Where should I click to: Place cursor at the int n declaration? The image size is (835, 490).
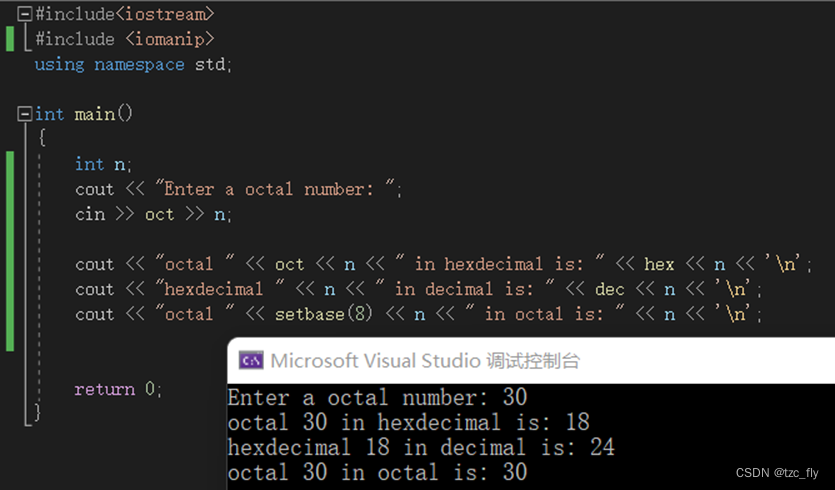point(103,164)
